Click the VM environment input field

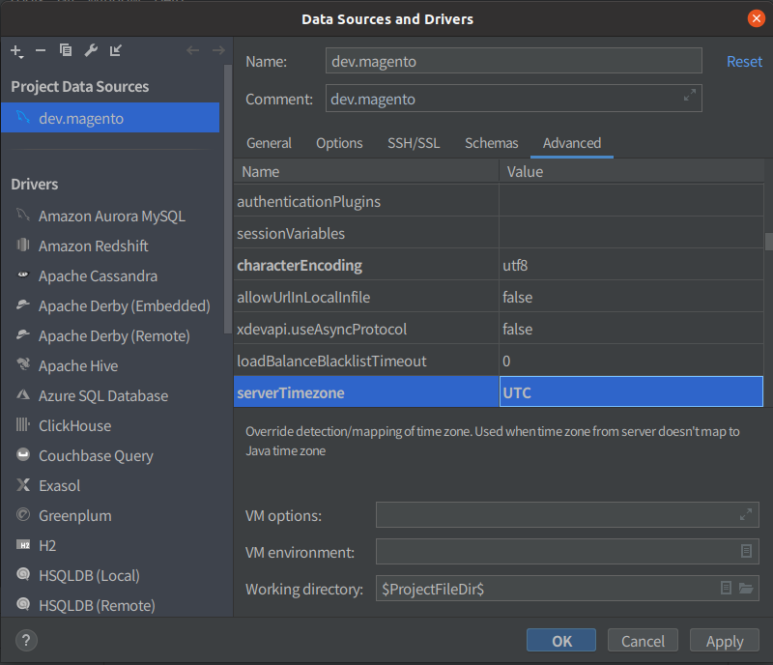(x=567, y=552)
